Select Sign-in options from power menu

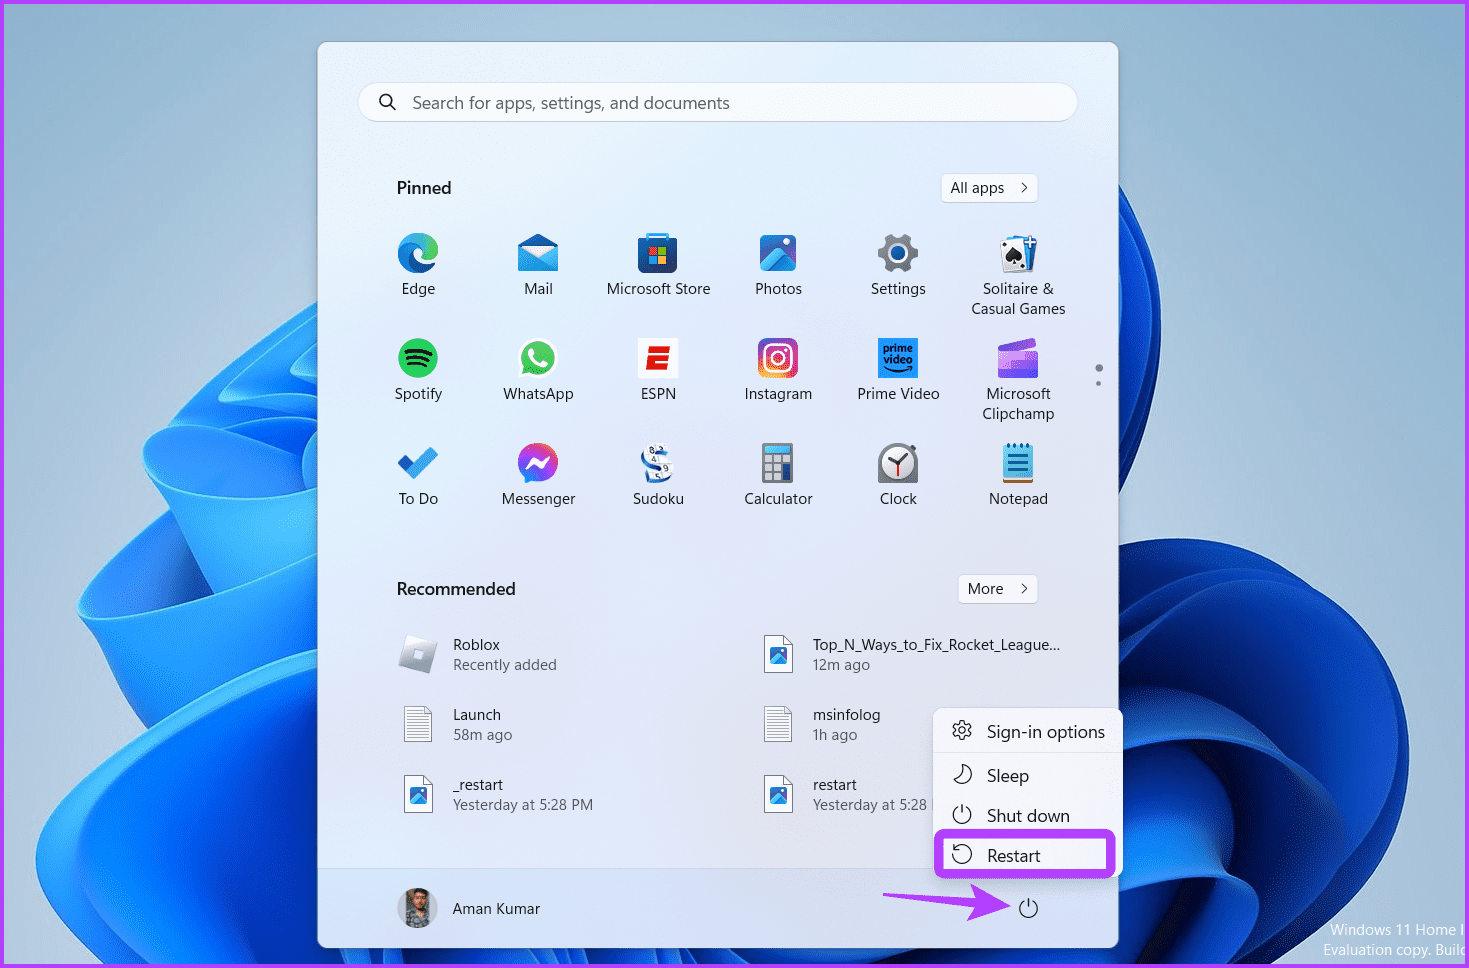tap(1028, 732)
